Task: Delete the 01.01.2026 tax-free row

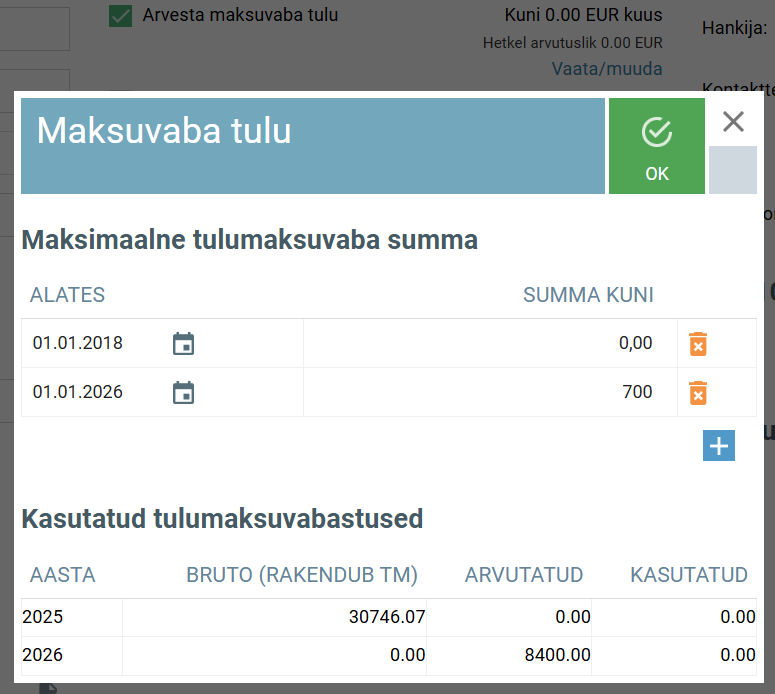Action: click(698, 393)
